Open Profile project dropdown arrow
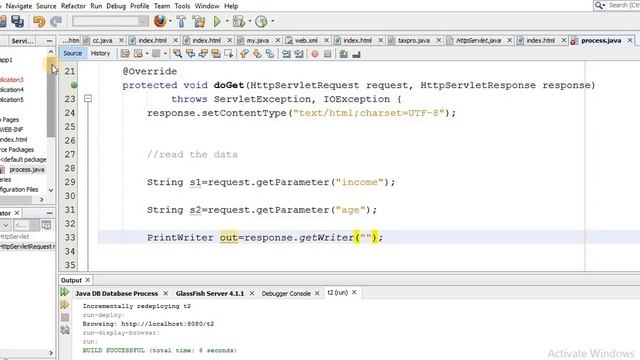This screenshot has height=360, width=640. [272, 21]
